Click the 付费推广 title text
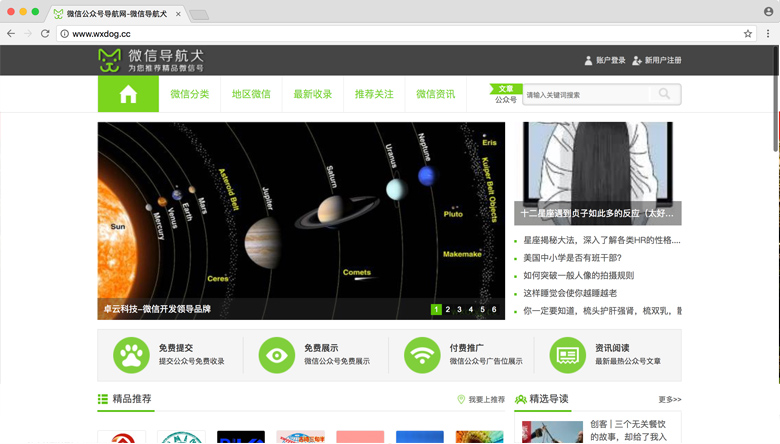Image resolution: width=780 pixels, height=444 pixels. (467, 348)
